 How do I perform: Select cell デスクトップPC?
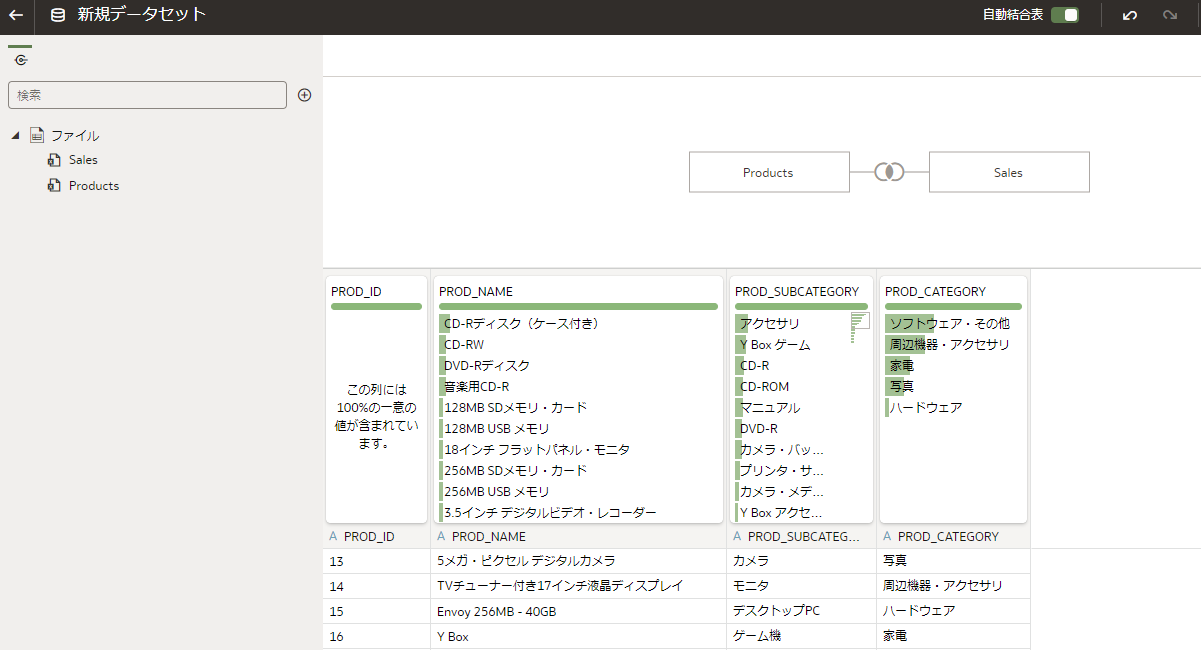(x=801, y=611)
